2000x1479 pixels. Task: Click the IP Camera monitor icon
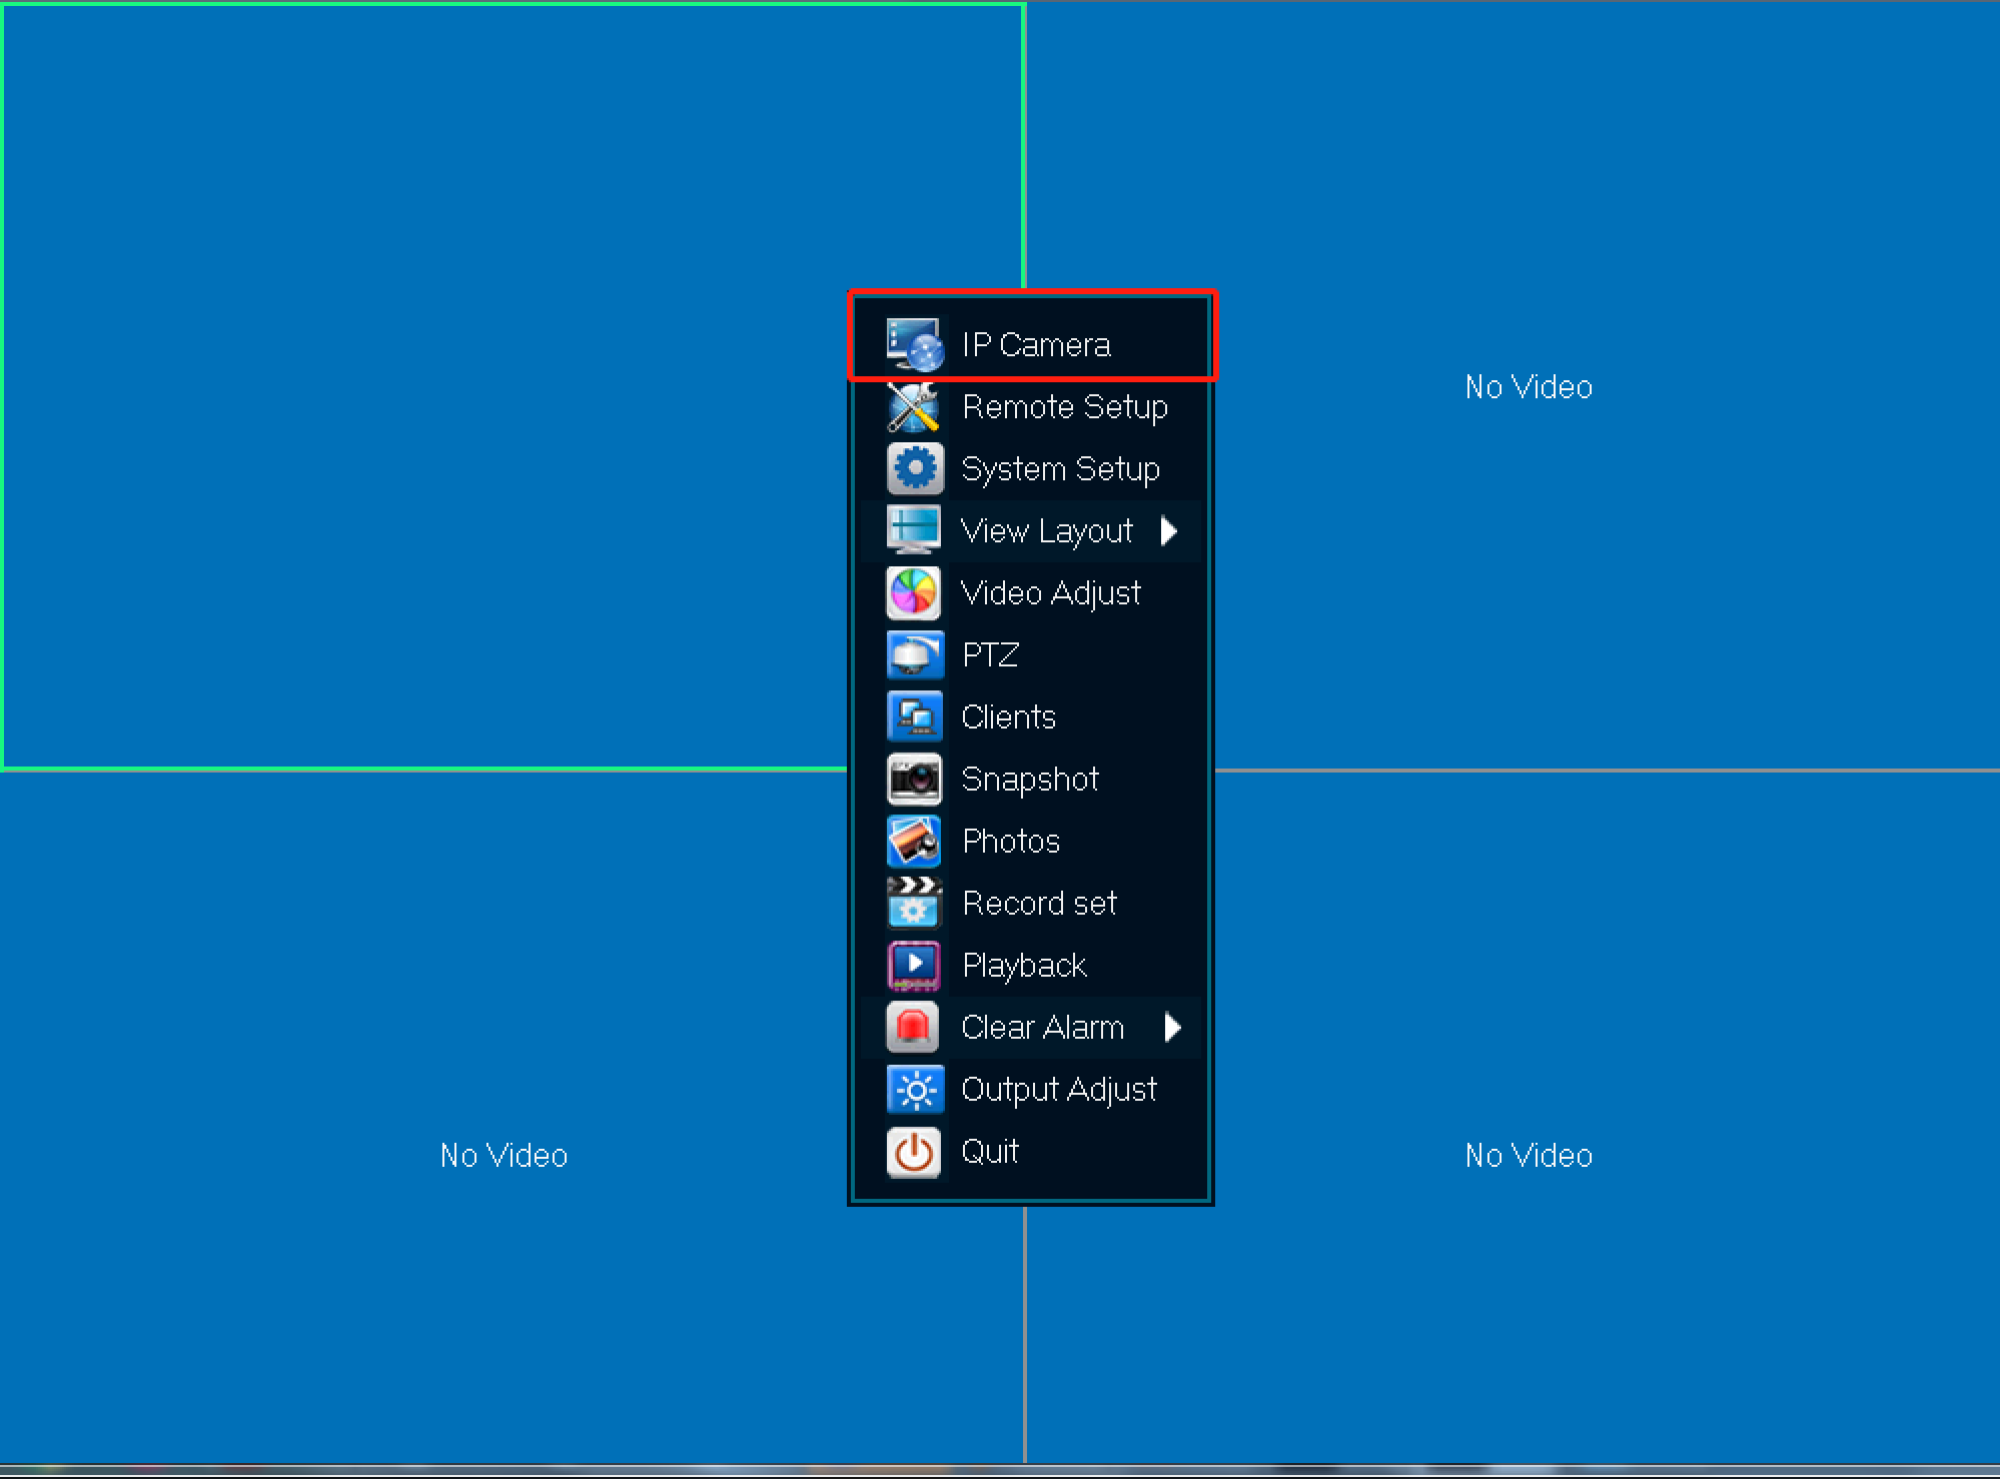point(914,344)
